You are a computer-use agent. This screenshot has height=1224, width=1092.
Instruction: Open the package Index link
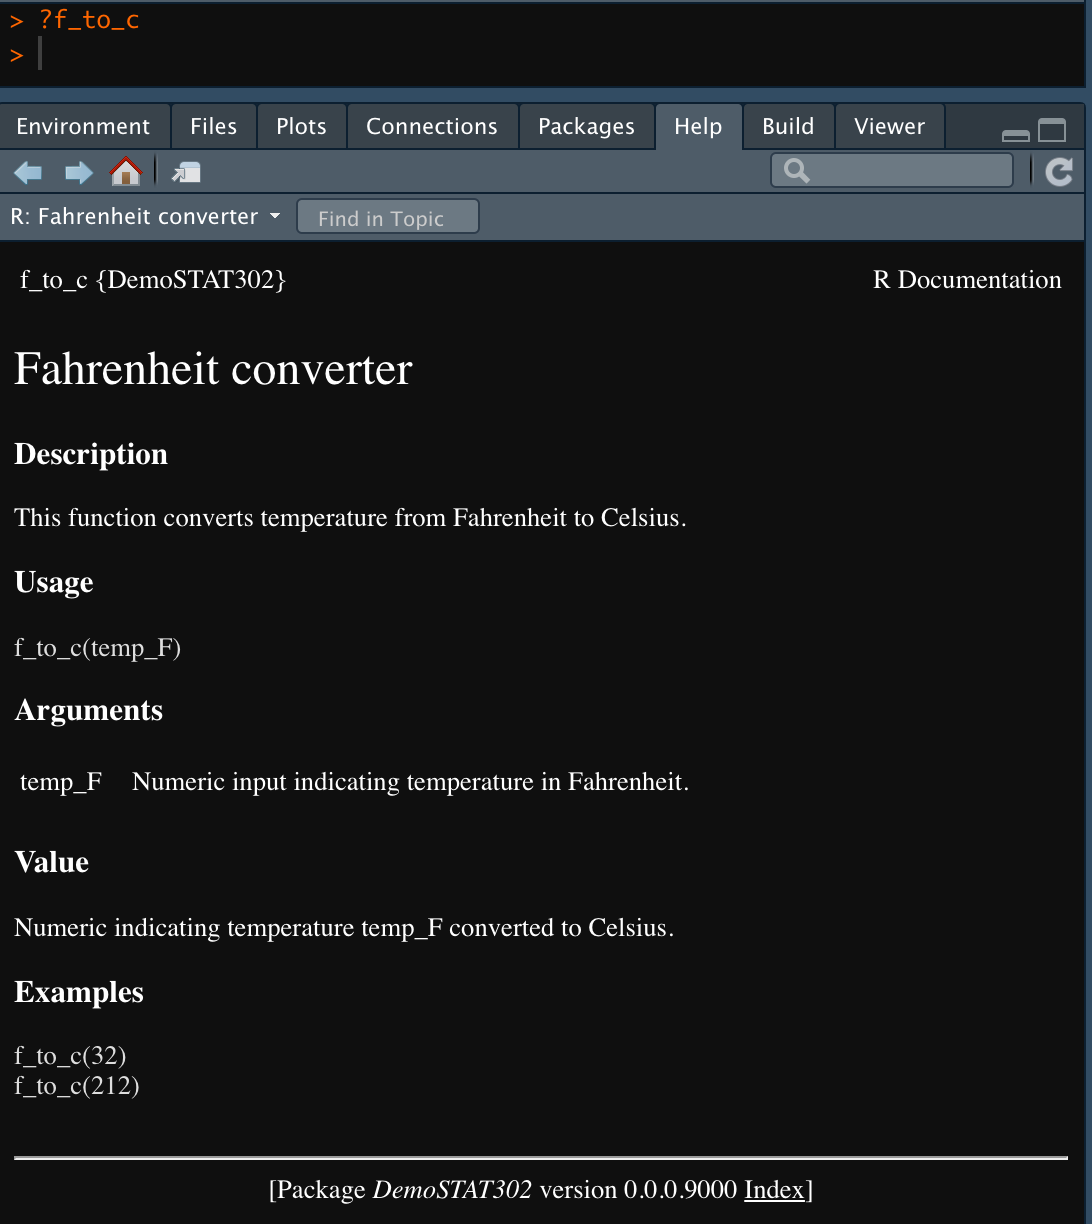tap(775, 1190)
